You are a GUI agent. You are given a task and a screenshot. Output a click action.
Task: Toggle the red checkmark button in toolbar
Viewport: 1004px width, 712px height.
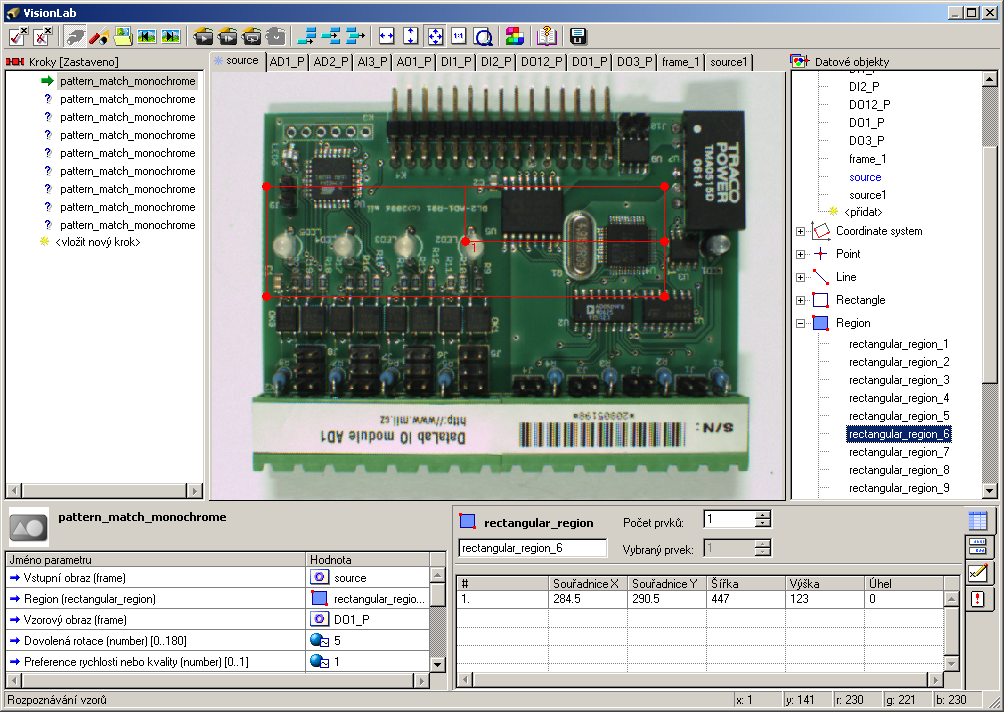18,36
